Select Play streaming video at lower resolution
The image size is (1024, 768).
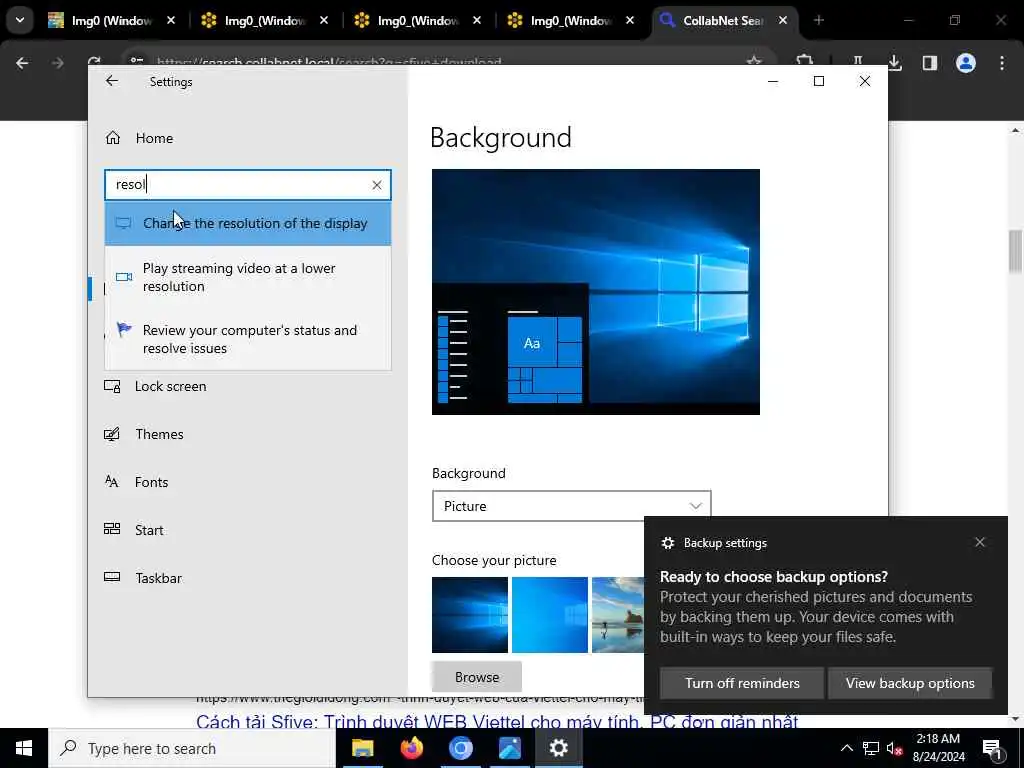(248, 277)
